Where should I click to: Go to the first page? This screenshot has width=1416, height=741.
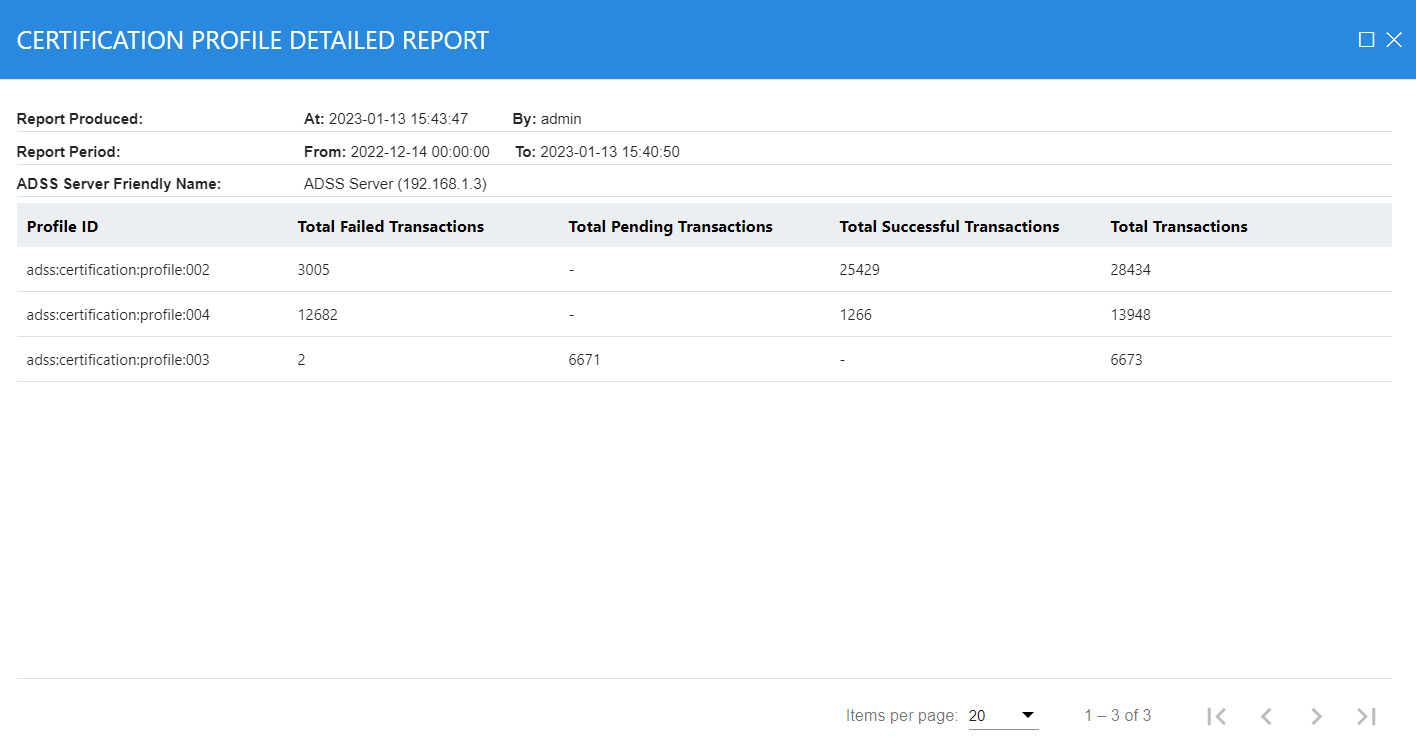(1216, 716)
